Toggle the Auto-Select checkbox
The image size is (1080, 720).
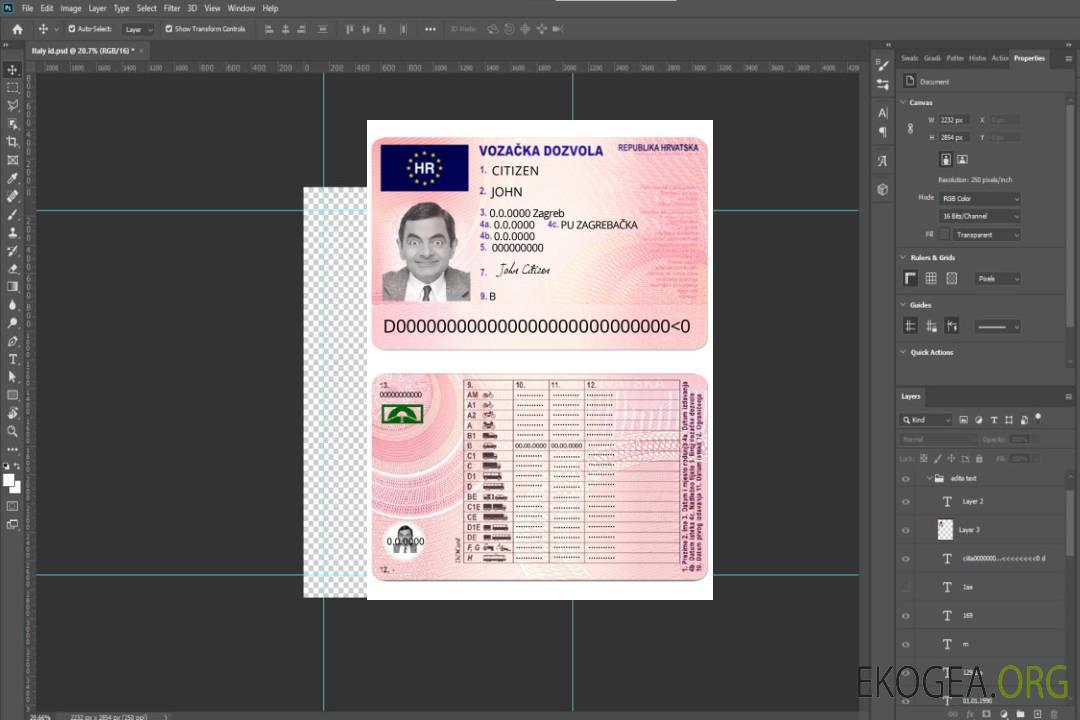click(x=72, y=29)
